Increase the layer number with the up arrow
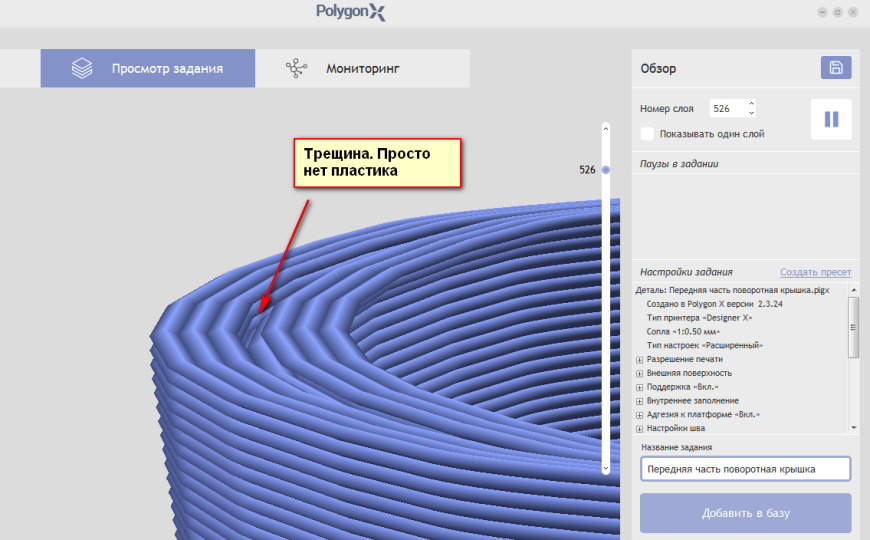The width and height of the screenshot is (870, 540). (x=751, y=104)
